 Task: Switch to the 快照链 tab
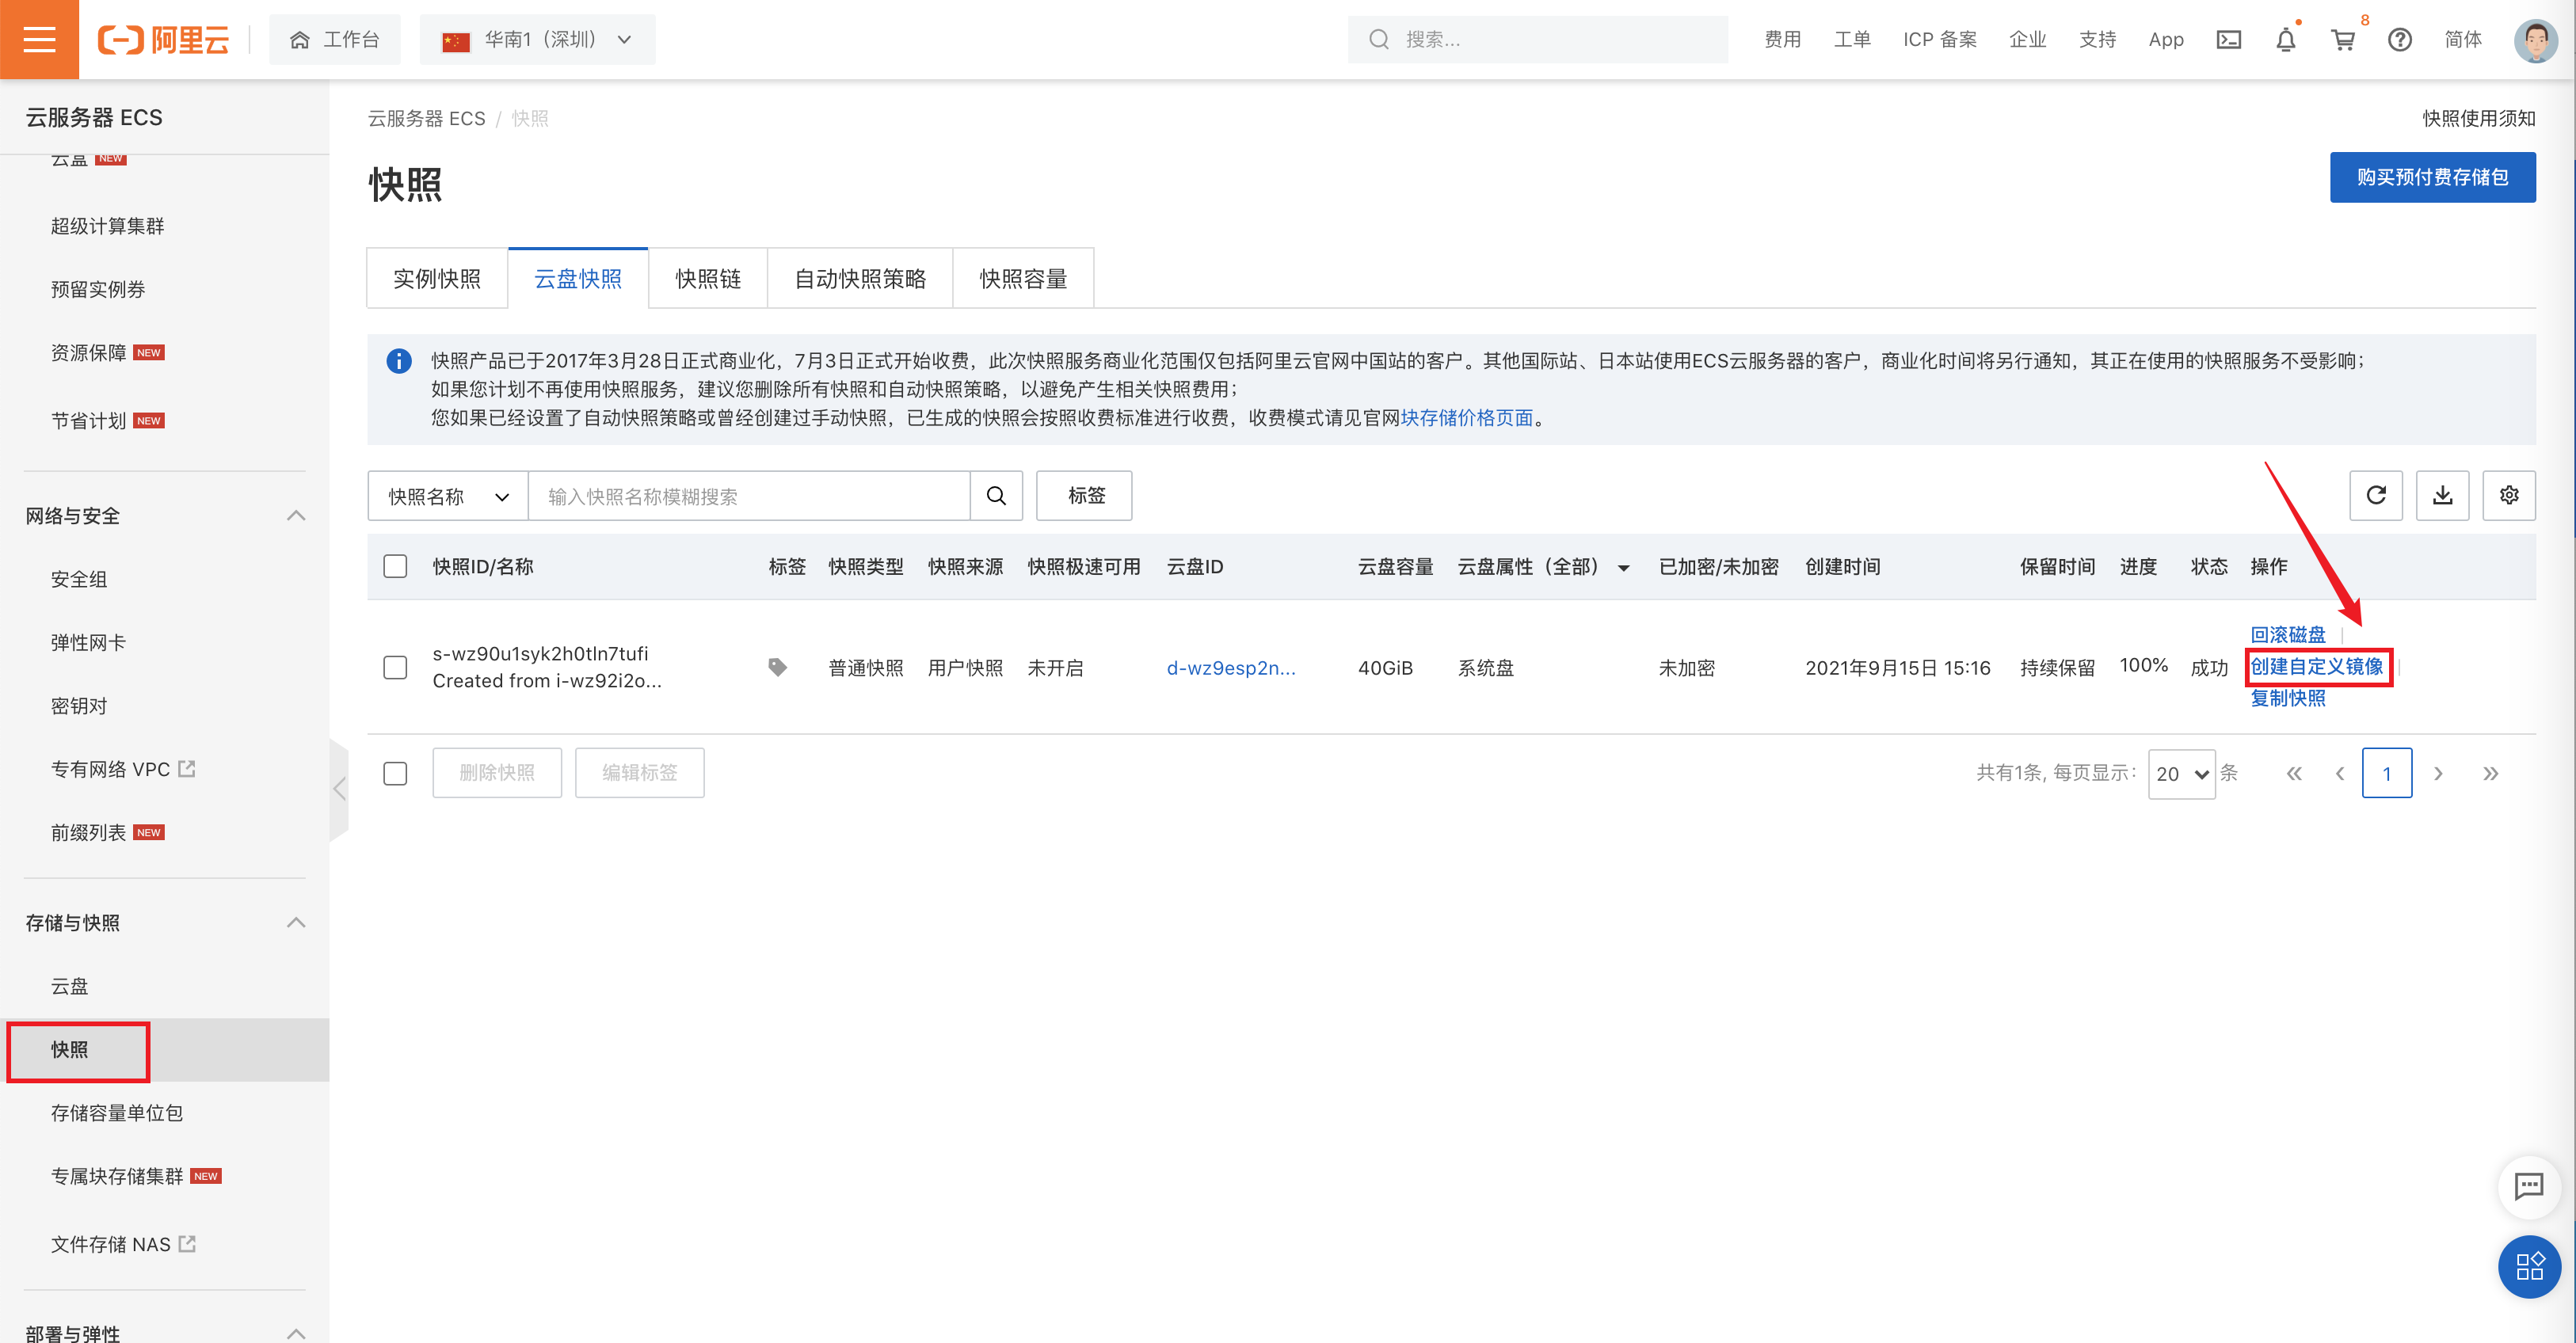707,279
